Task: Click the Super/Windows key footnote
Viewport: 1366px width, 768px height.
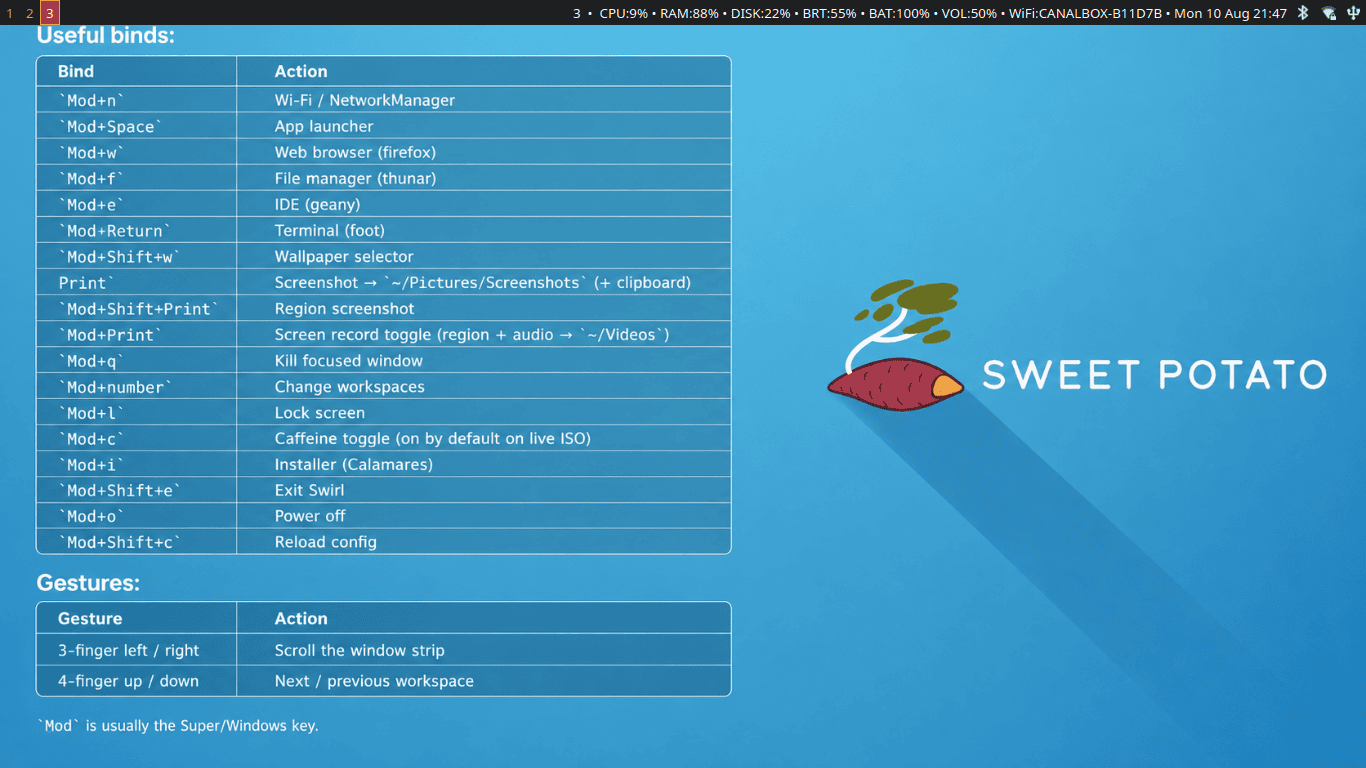Action: pyautogui.click(x=177, y=726)
